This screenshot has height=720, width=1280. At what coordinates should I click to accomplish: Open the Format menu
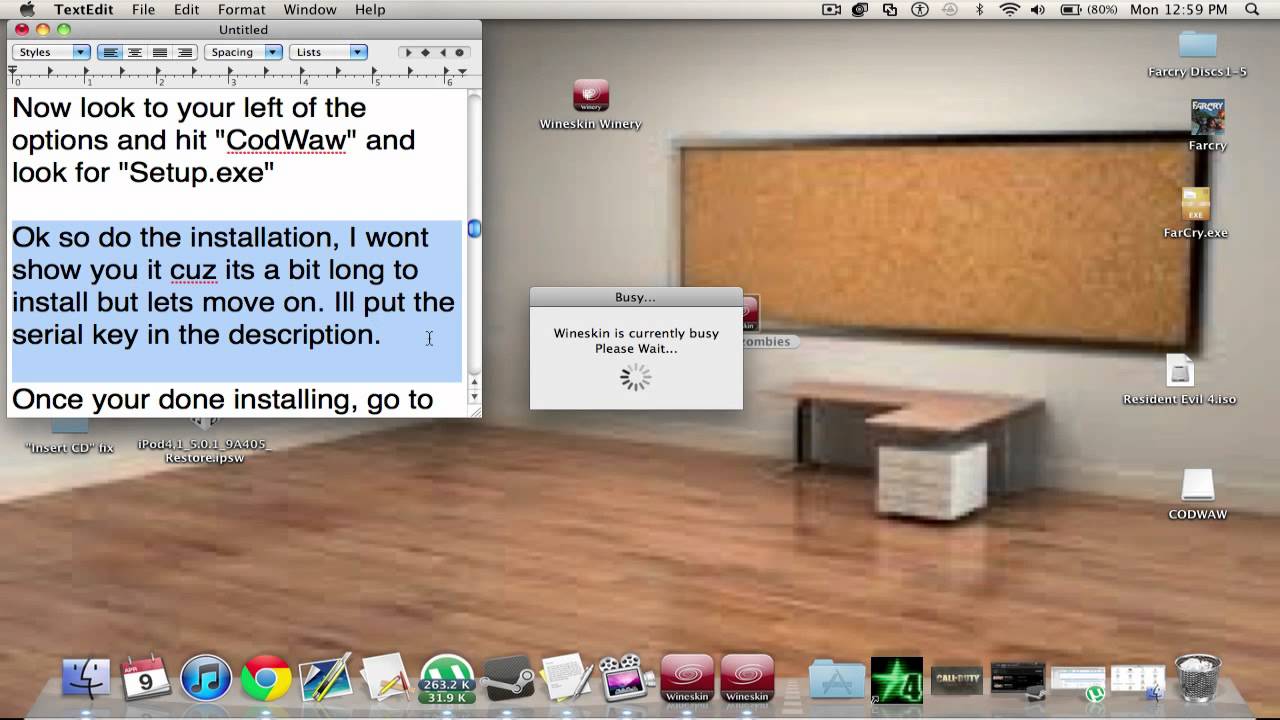pos(241,9)
